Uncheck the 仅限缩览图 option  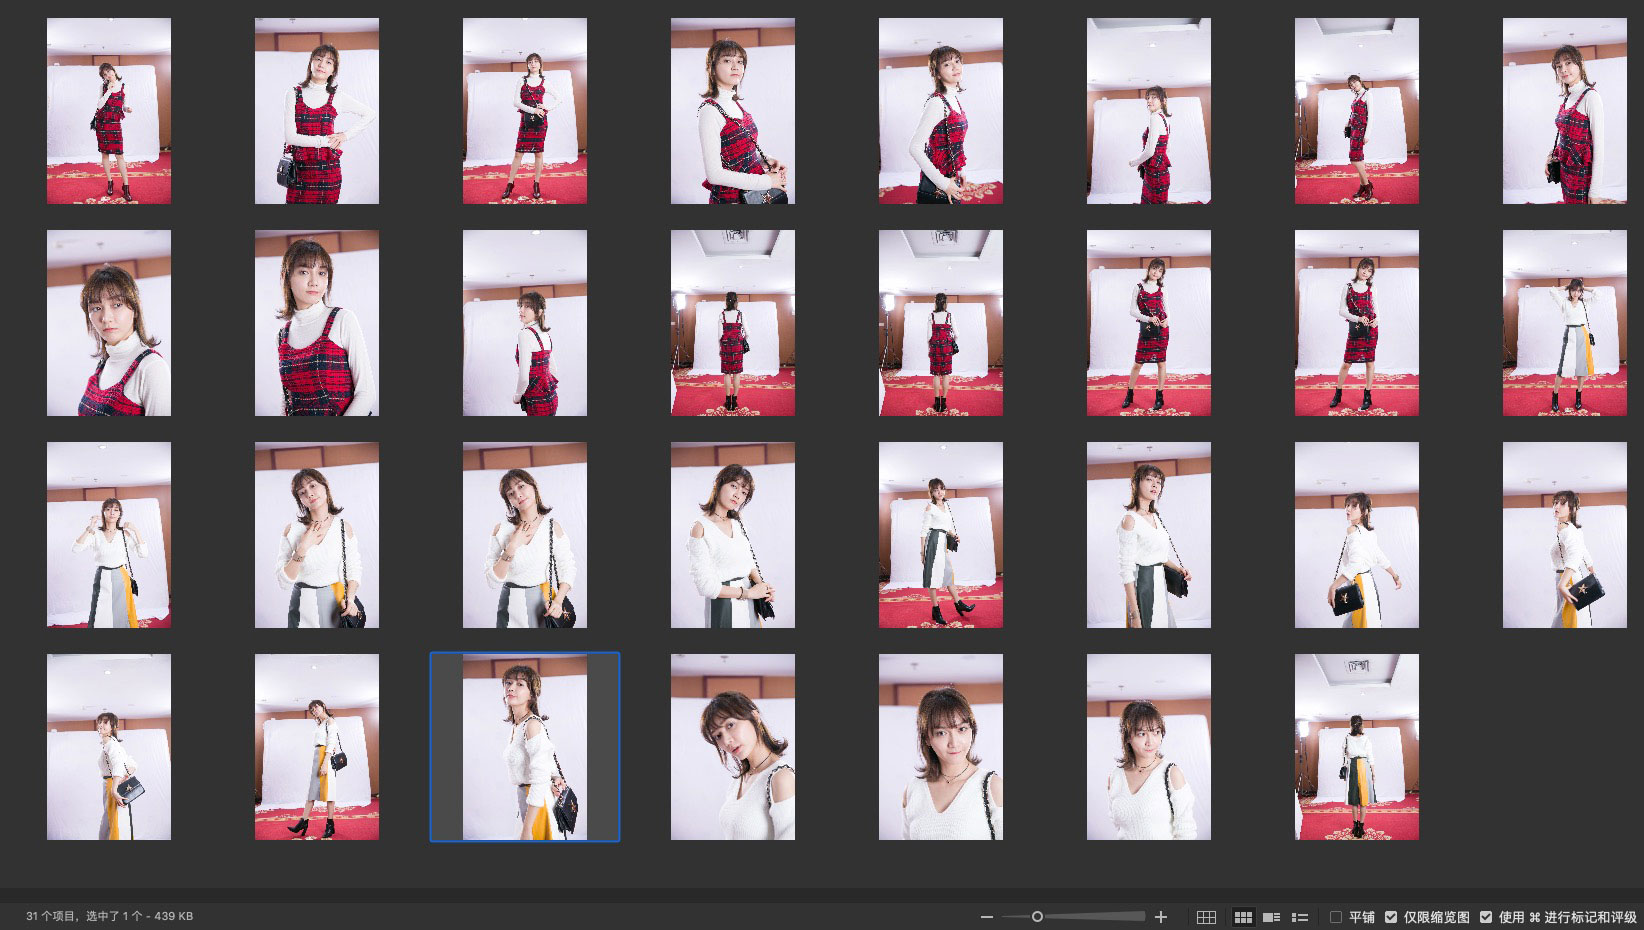(1391, 917)
